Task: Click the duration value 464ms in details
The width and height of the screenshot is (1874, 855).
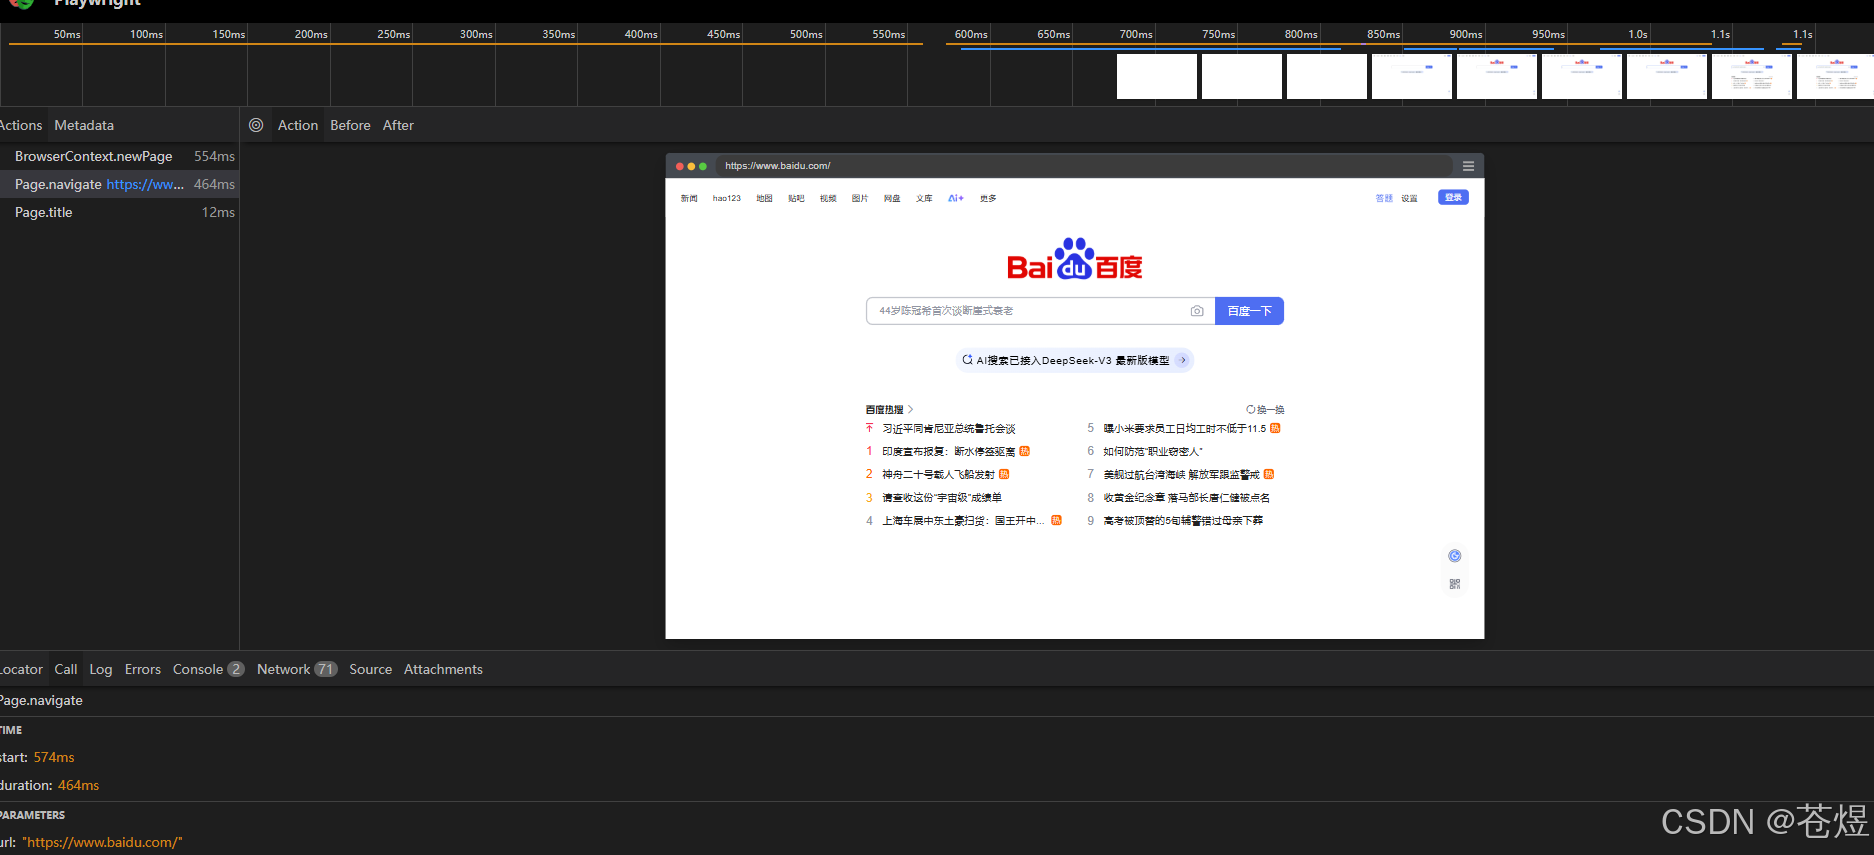Action: pyautogui.click(x=78, y=785)
